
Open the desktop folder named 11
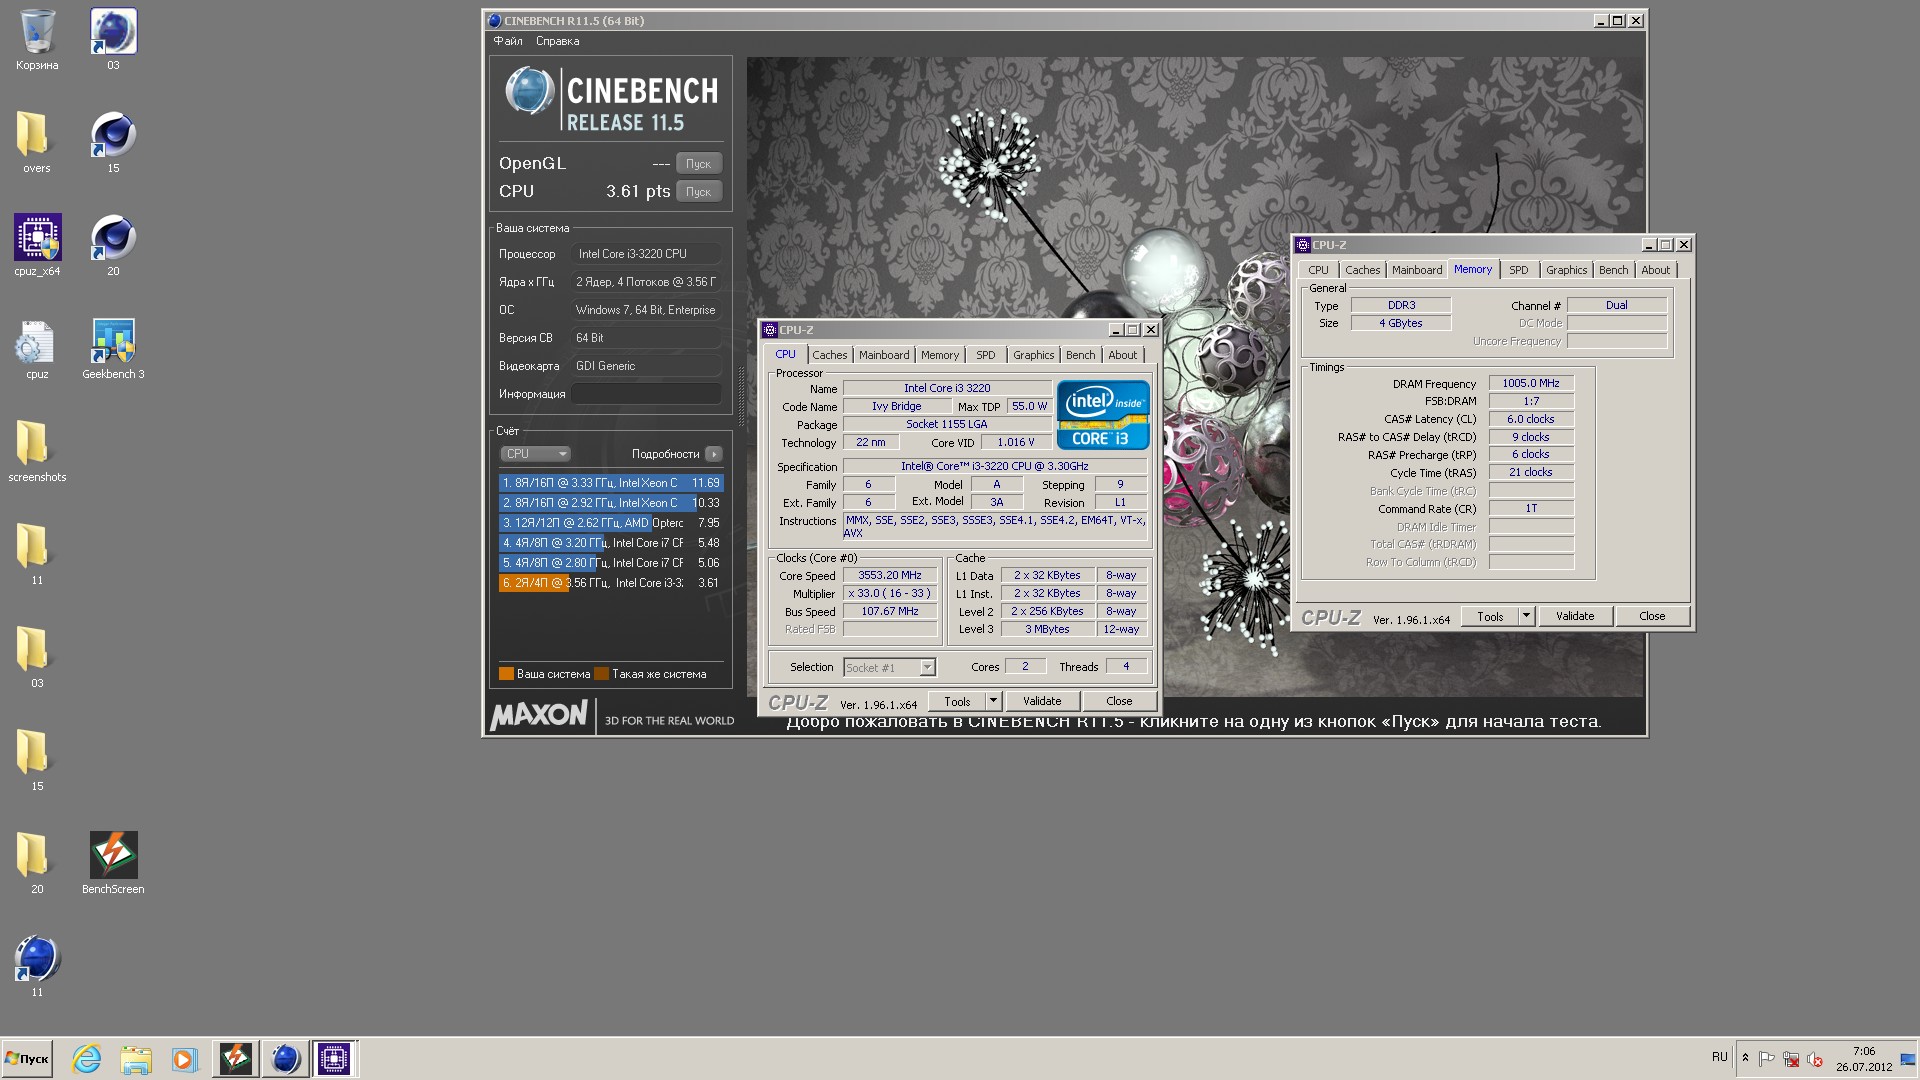37,555
